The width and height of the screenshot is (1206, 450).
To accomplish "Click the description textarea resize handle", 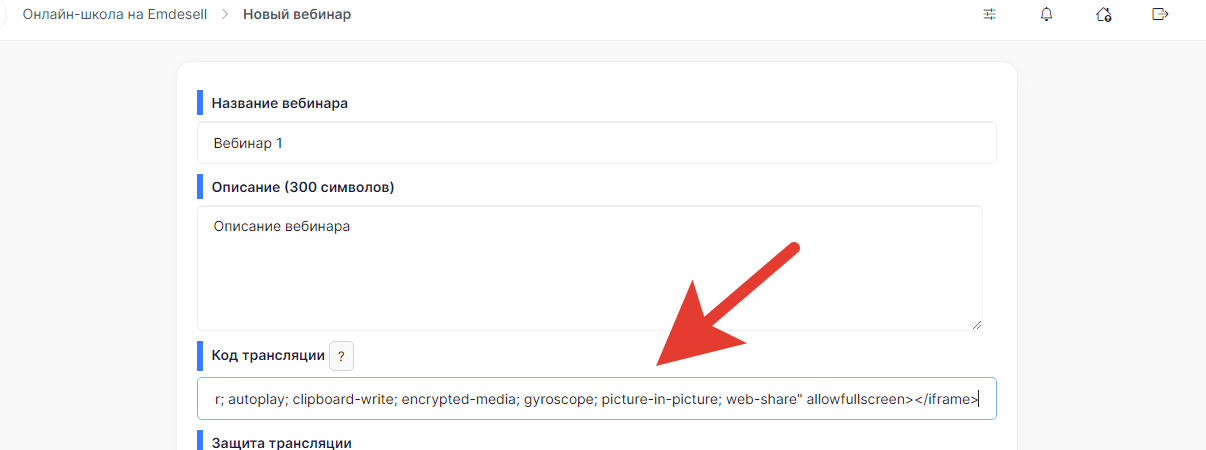I will [976, 324].
